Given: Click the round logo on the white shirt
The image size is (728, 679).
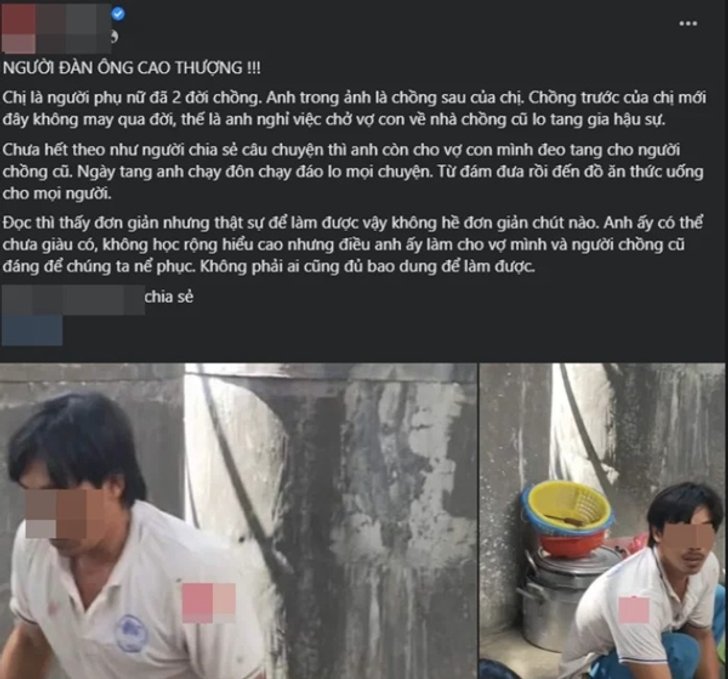Looking at the screenshot, I should click(131, 633).
